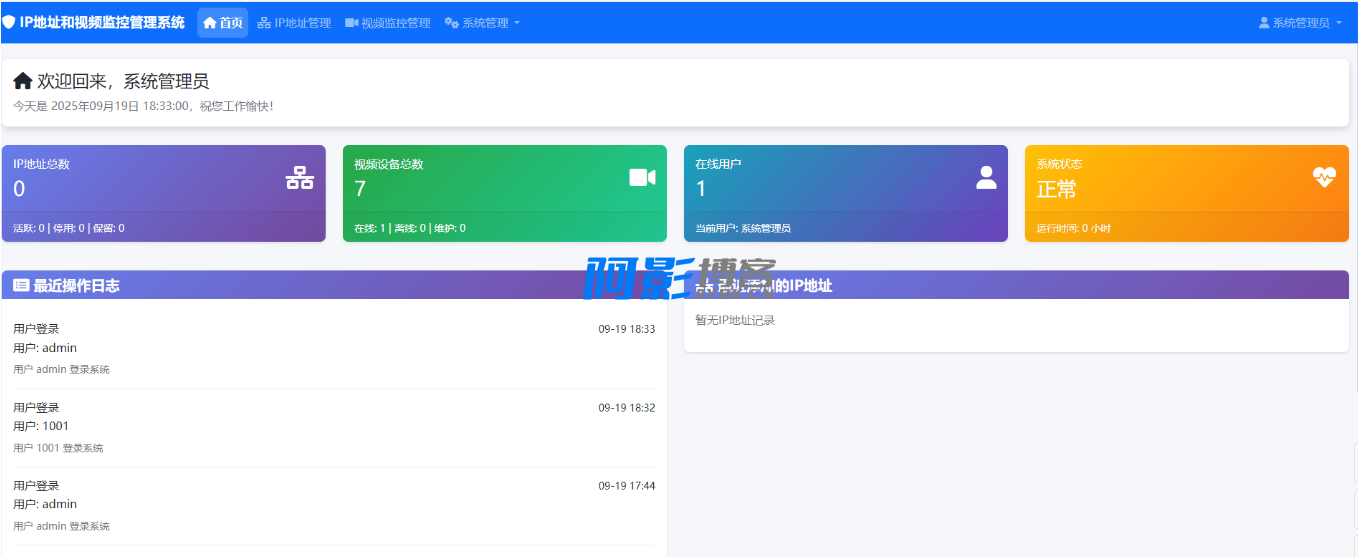Select the 09-19 17:44 admin login entry
This screenshot has height=557, width=1358.
[334, 505]
